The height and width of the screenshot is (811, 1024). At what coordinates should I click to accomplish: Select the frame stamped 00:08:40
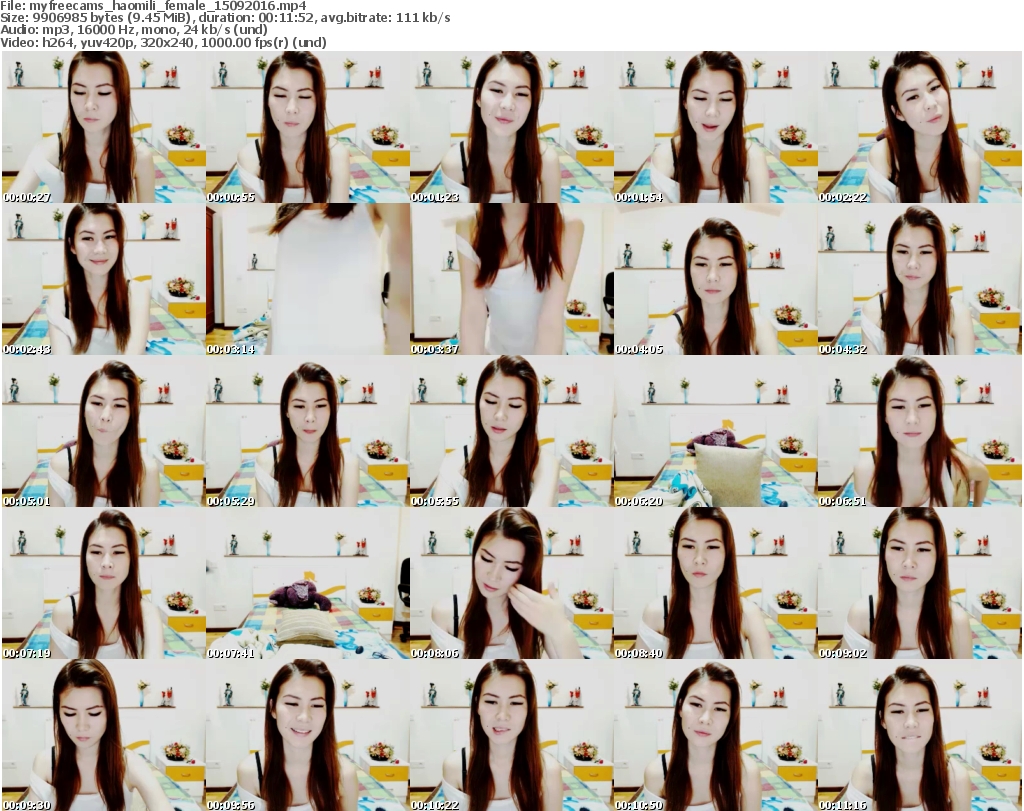[x=715, y=583]
